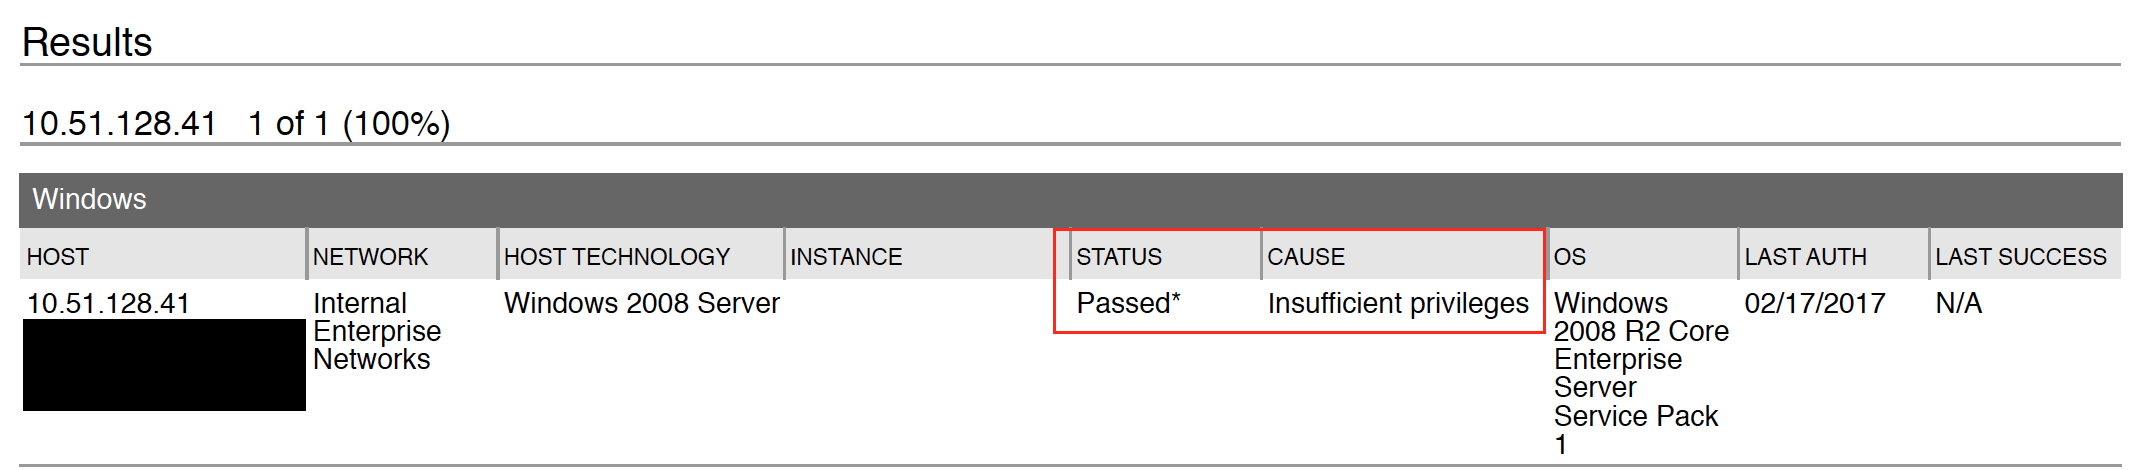2132x470 pixels.
Task: Select the OS column header
Action: point(1570,257)
